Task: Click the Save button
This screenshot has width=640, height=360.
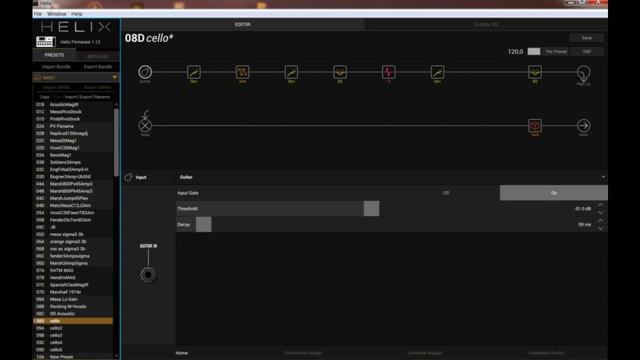Action: click(587, 38)
